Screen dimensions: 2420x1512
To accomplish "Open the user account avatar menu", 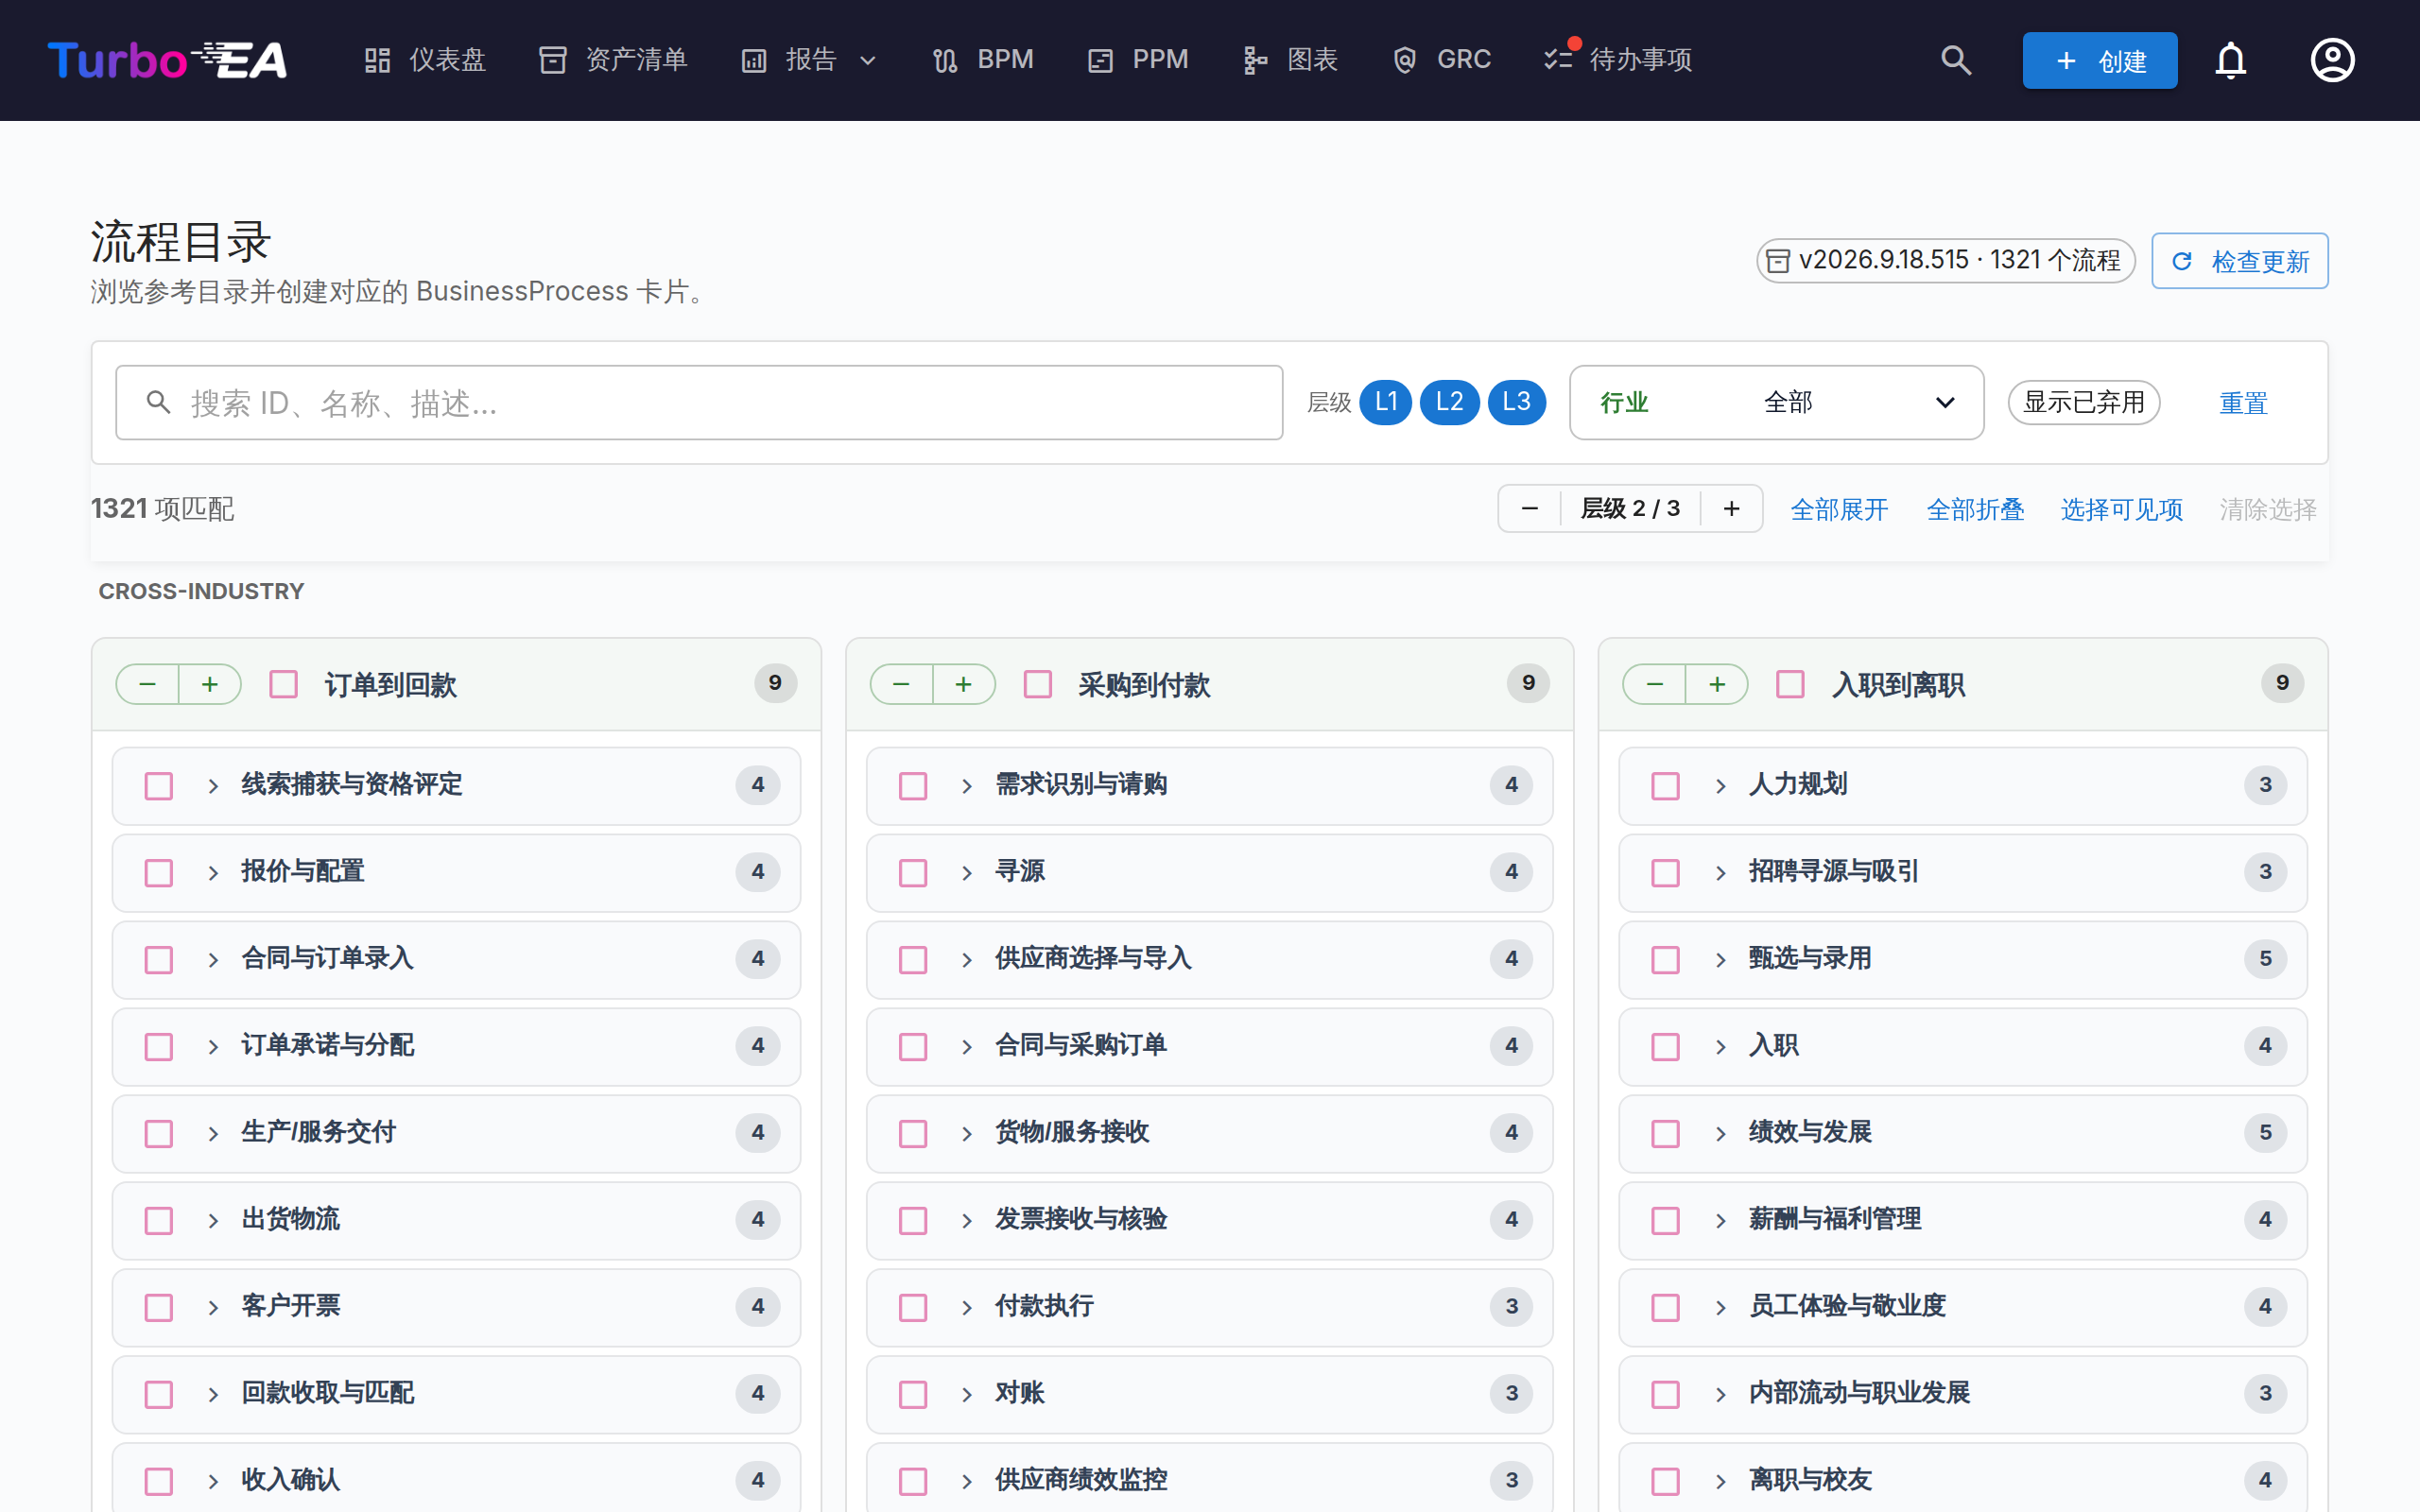I will point(2332,60).
